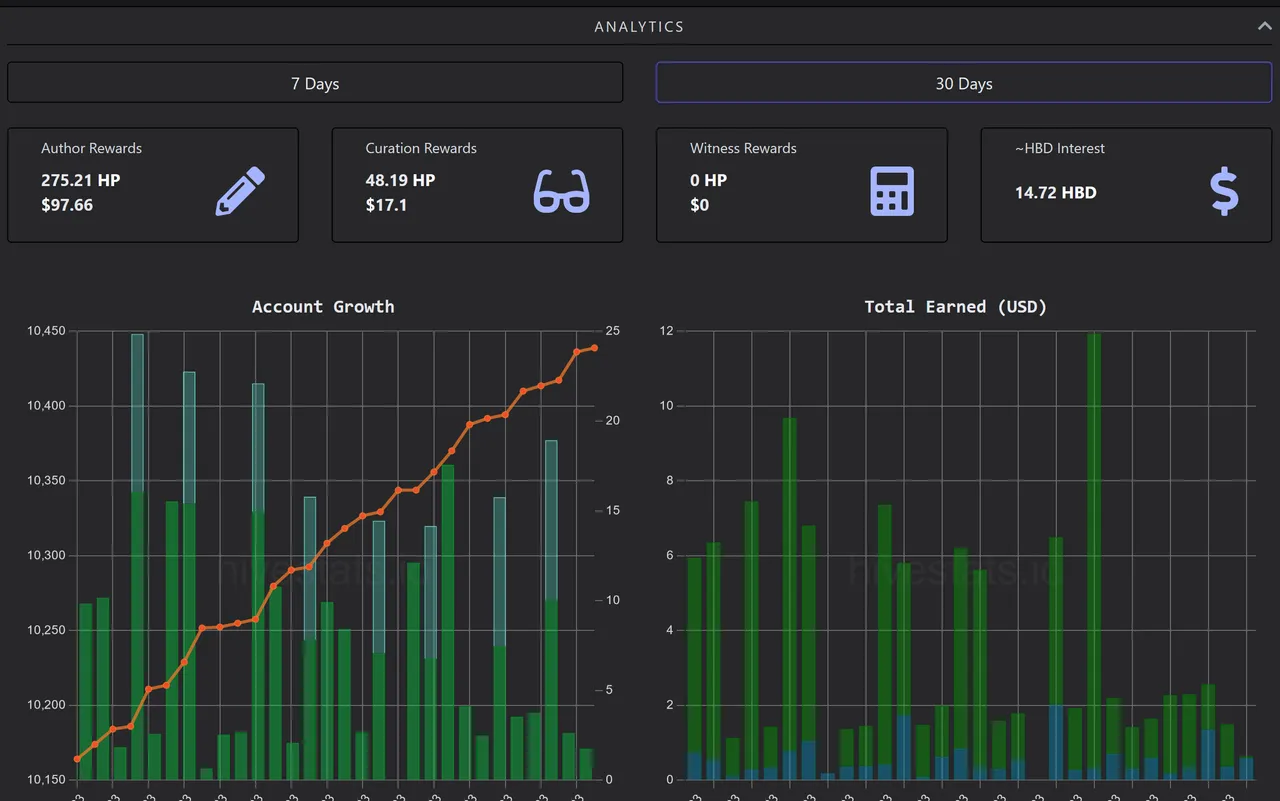Click the first orange point on growth line
This screenshot has width=1280, height=801.
[x=77, y=759]
